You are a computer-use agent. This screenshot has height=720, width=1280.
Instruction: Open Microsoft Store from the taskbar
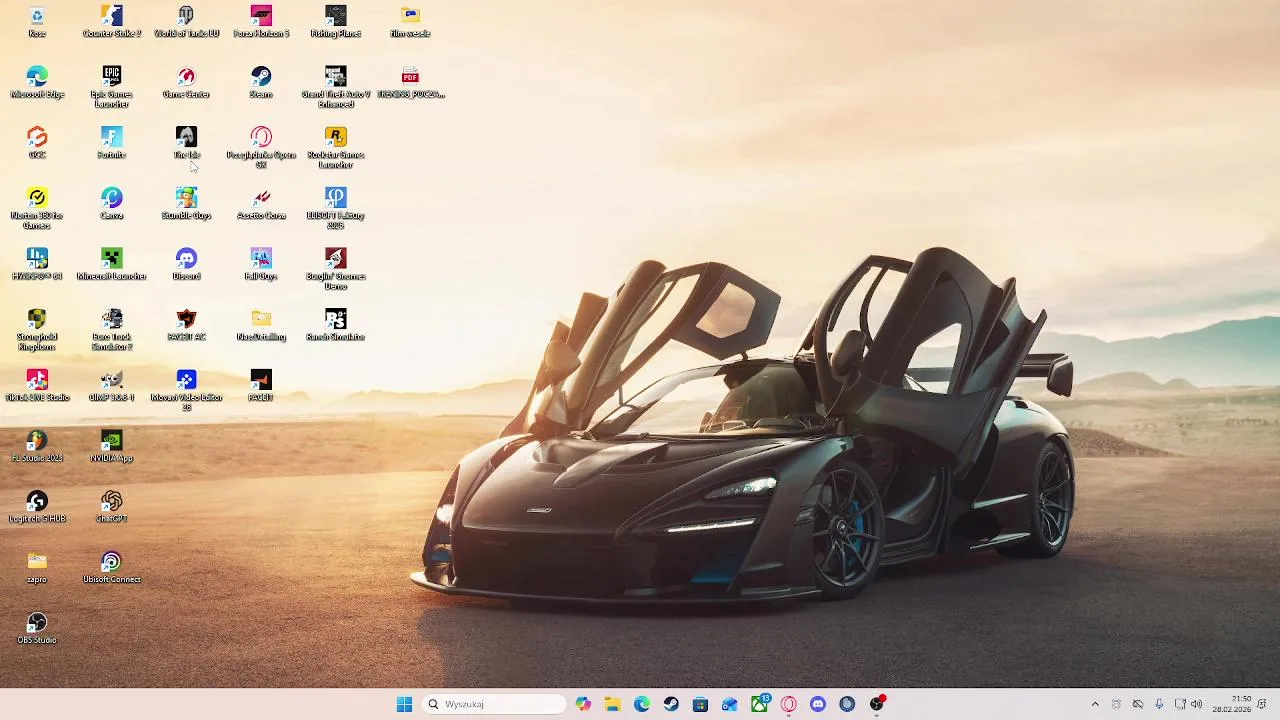pos(700,704)
